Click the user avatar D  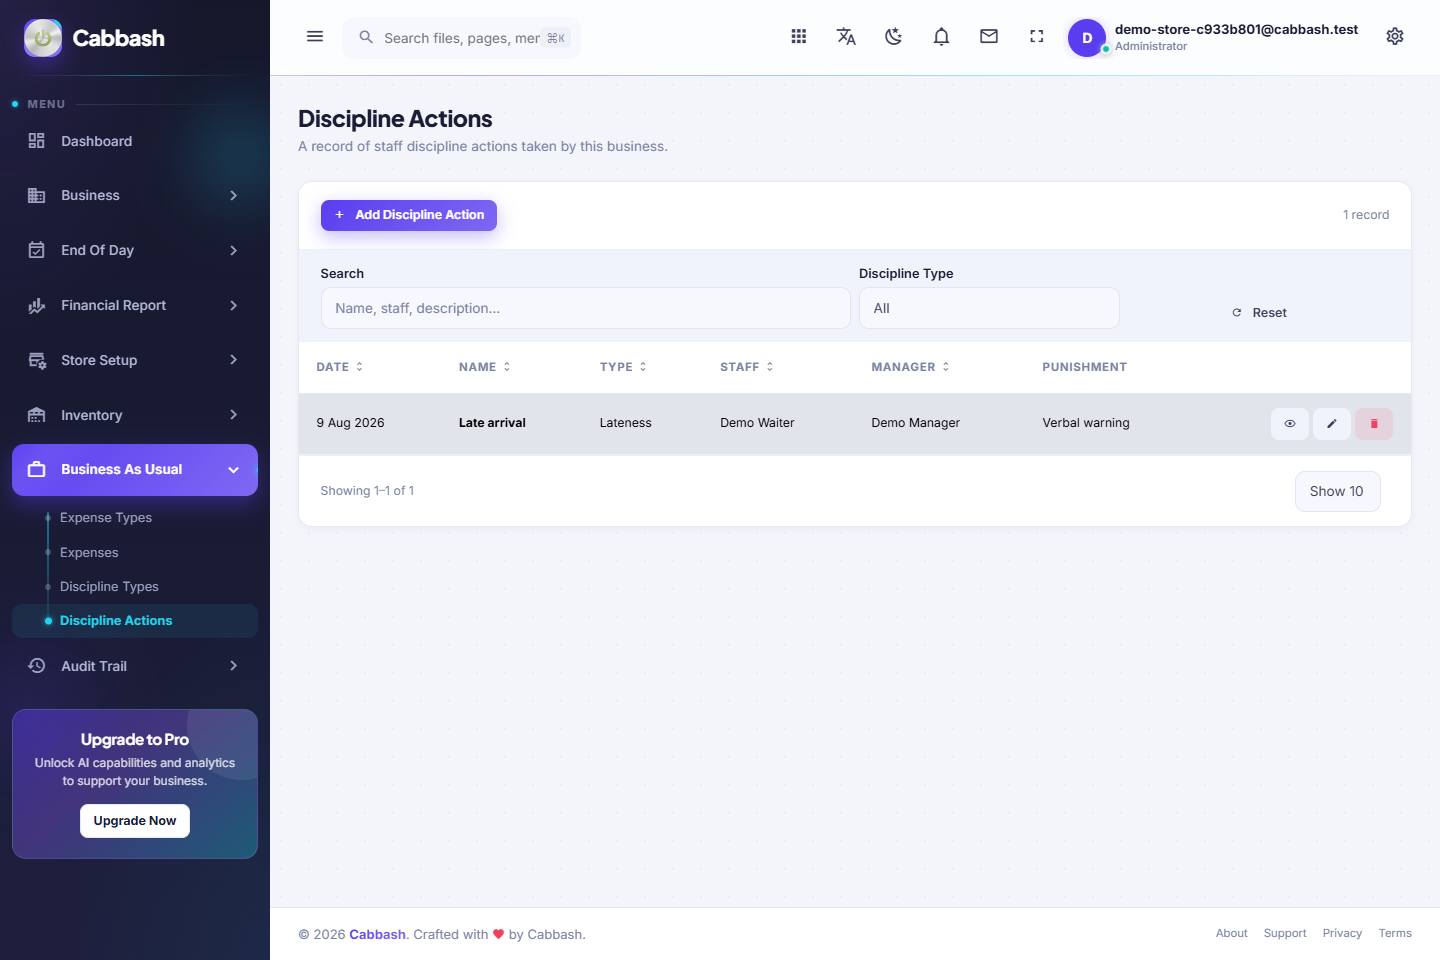pyautogui.click(x=1087, y=38)
